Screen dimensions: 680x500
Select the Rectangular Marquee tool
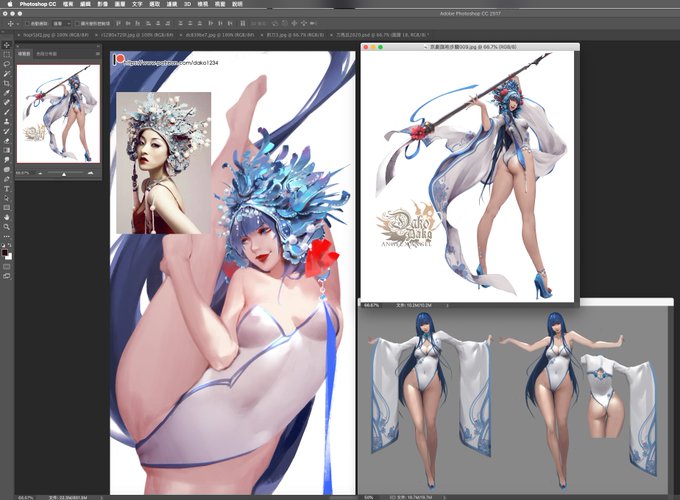coord(7,55)
